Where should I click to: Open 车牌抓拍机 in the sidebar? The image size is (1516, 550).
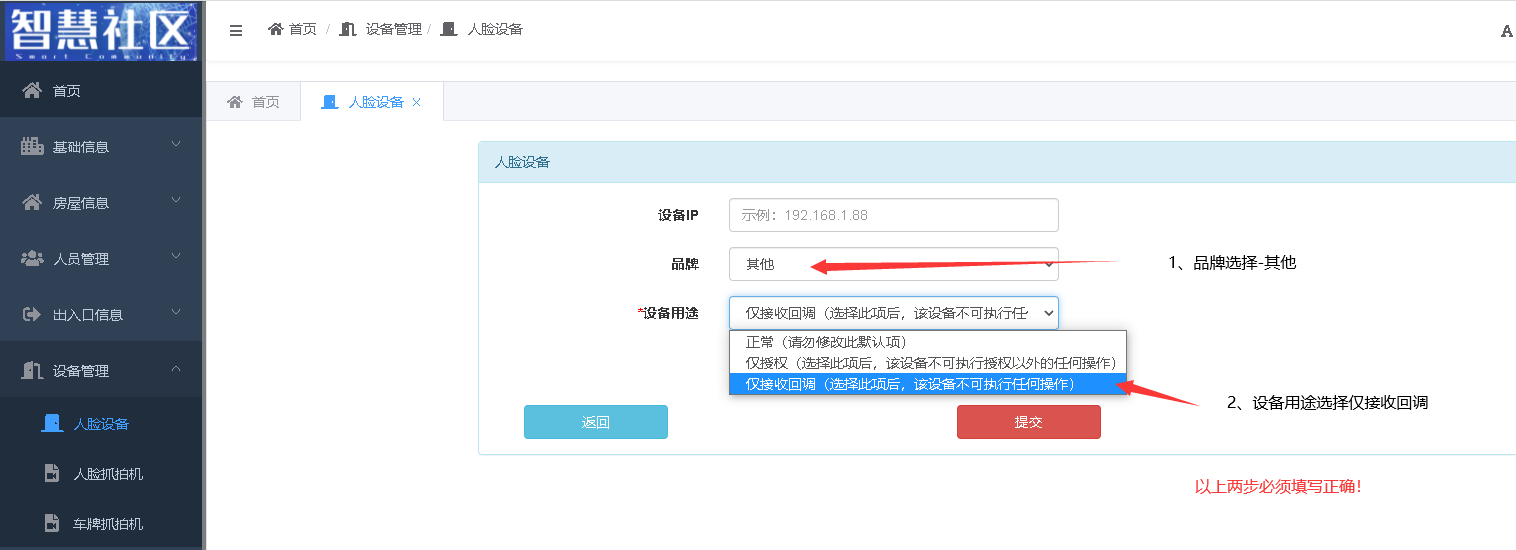(101, 524)
